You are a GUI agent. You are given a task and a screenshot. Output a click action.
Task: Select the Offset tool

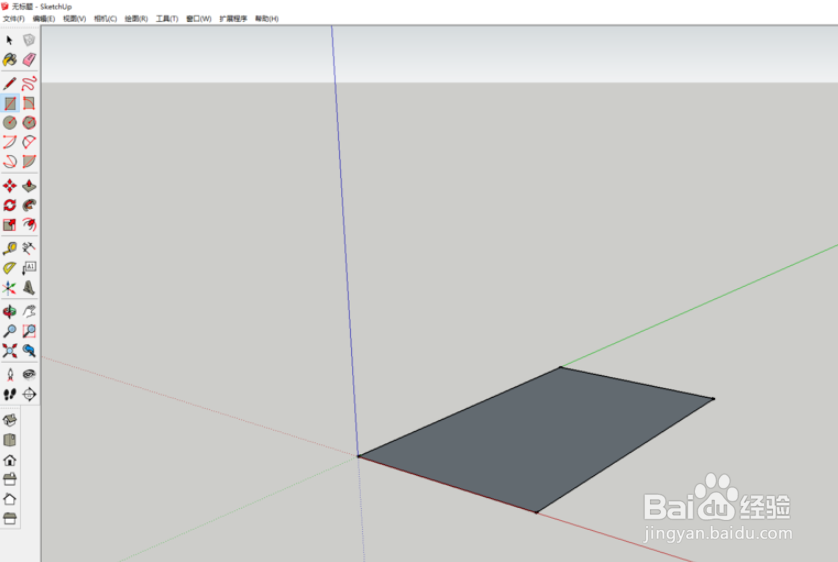click(x=29, y=224)
